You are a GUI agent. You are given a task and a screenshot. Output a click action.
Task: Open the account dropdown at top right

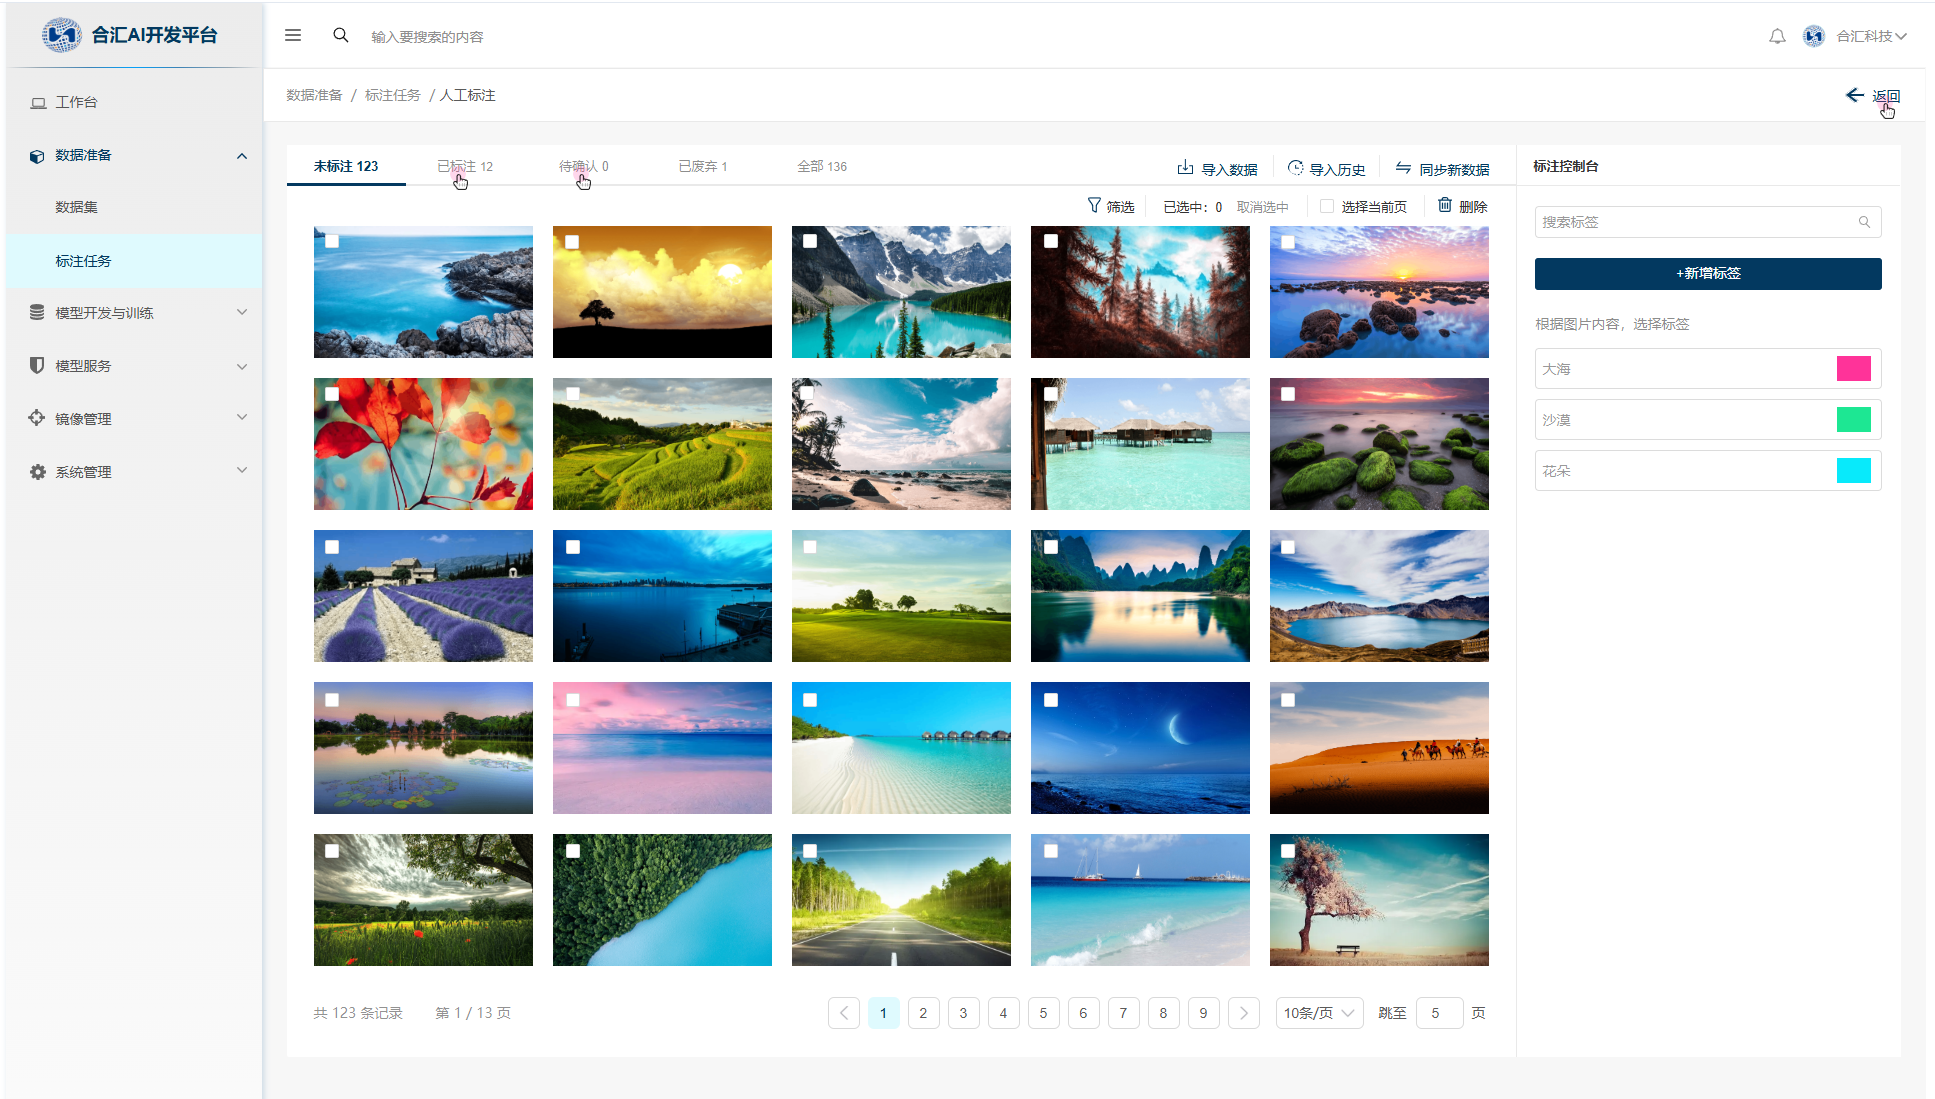pyautogui.click(x=1871, y=36)
